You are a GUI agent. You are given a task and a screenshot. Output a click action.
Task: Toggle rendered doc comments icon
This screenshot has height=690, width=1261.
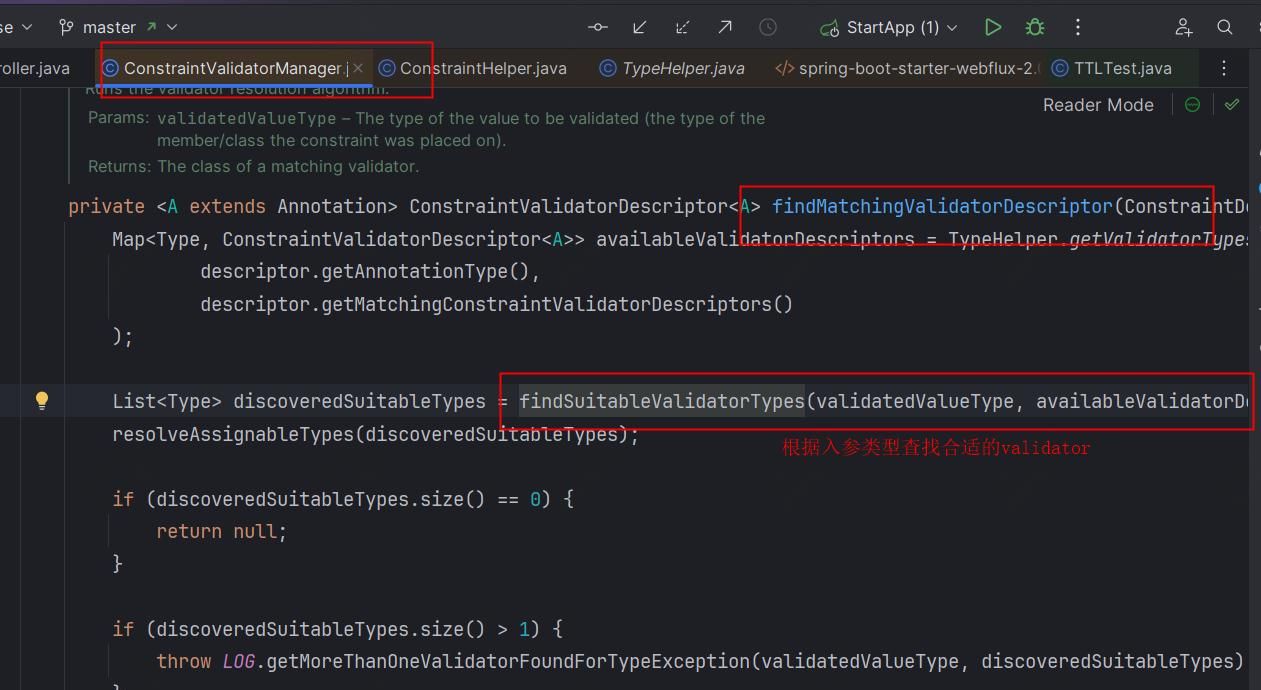(x=1192, y=105)
